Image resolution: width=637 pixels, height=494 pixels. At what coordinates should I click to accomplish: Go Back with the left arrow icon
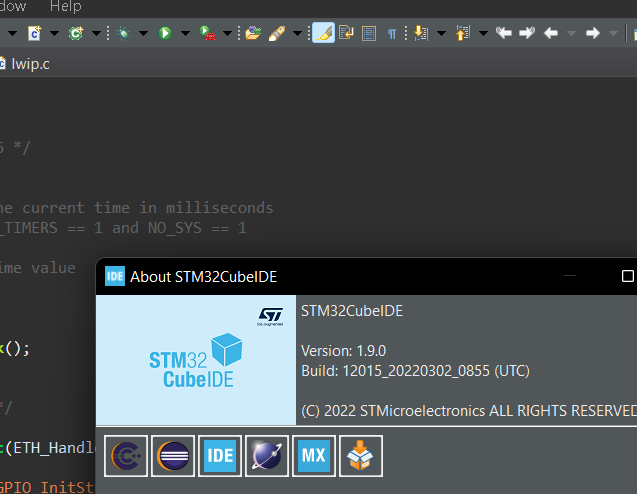(551, 33)
